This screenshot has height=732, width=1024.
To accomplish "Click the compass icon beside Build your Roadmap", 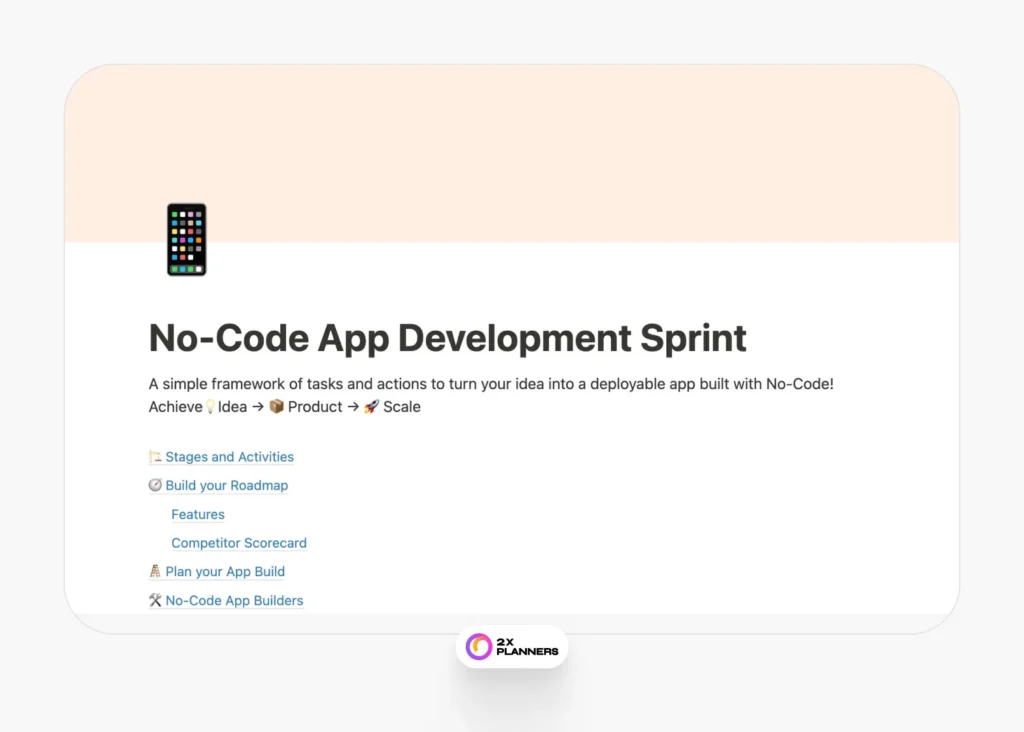I will tap(154, 485).
